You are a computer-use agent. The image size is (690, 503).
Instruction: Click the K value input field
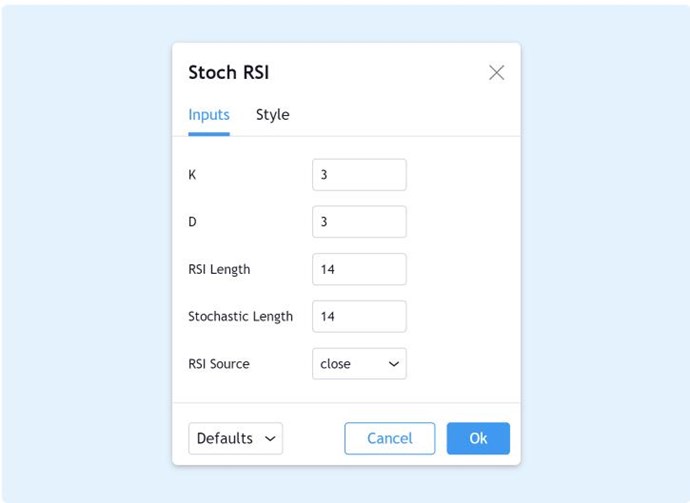point(359,175)
